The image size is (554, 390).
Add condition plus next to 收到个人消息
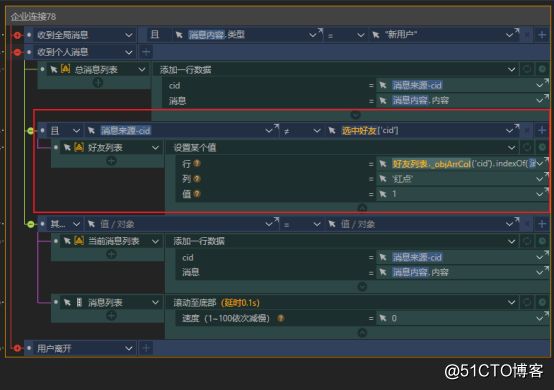[146, 52]
